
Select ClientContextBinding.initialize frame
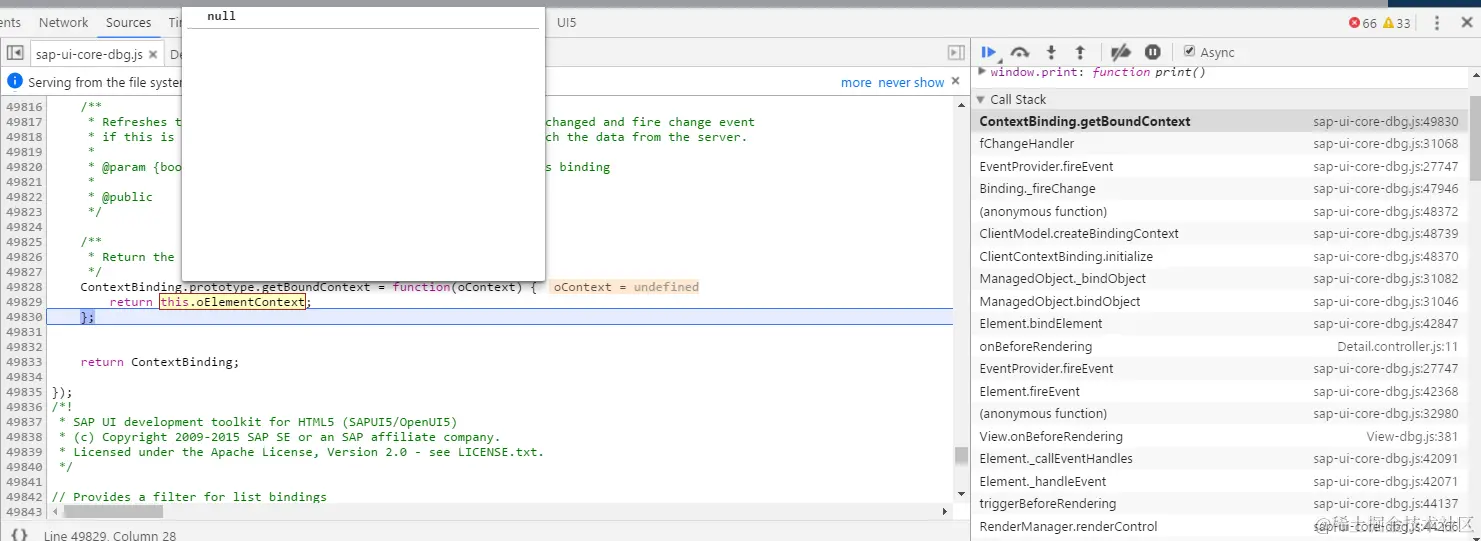point(1219,256)
